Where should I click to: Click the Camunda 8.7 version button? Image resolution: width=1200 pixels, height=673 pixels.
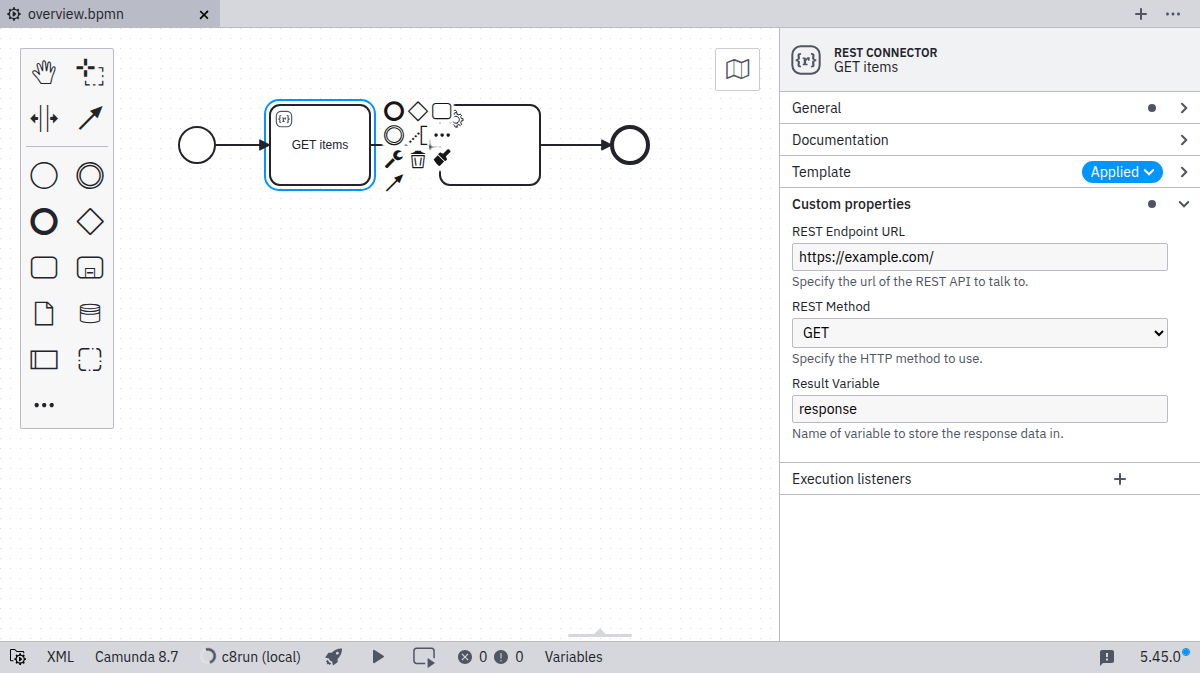tap(136, 657)
